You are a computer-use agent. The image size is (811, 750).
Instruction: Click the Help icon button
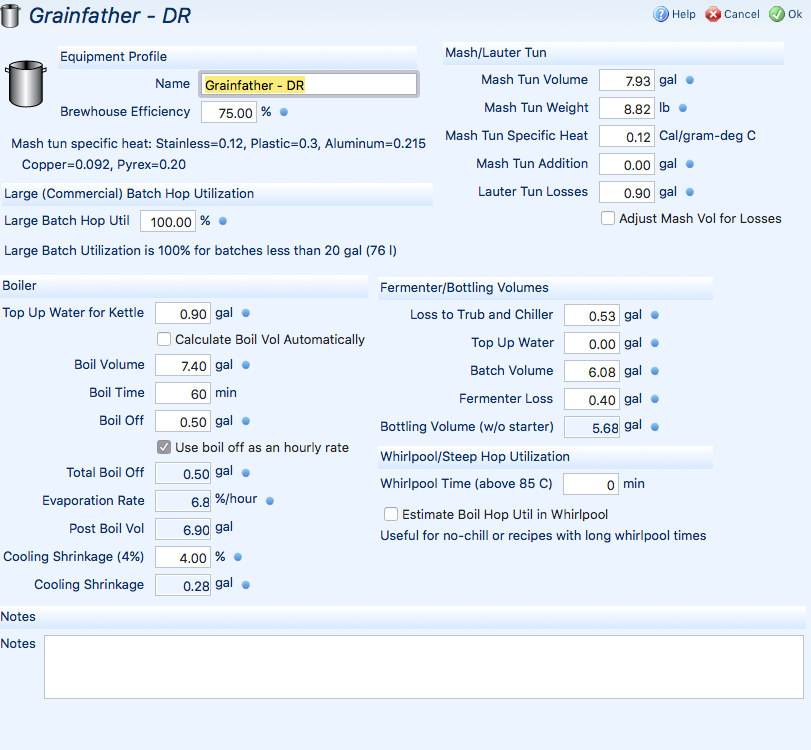pyautogui.click(x=674, y=14)
